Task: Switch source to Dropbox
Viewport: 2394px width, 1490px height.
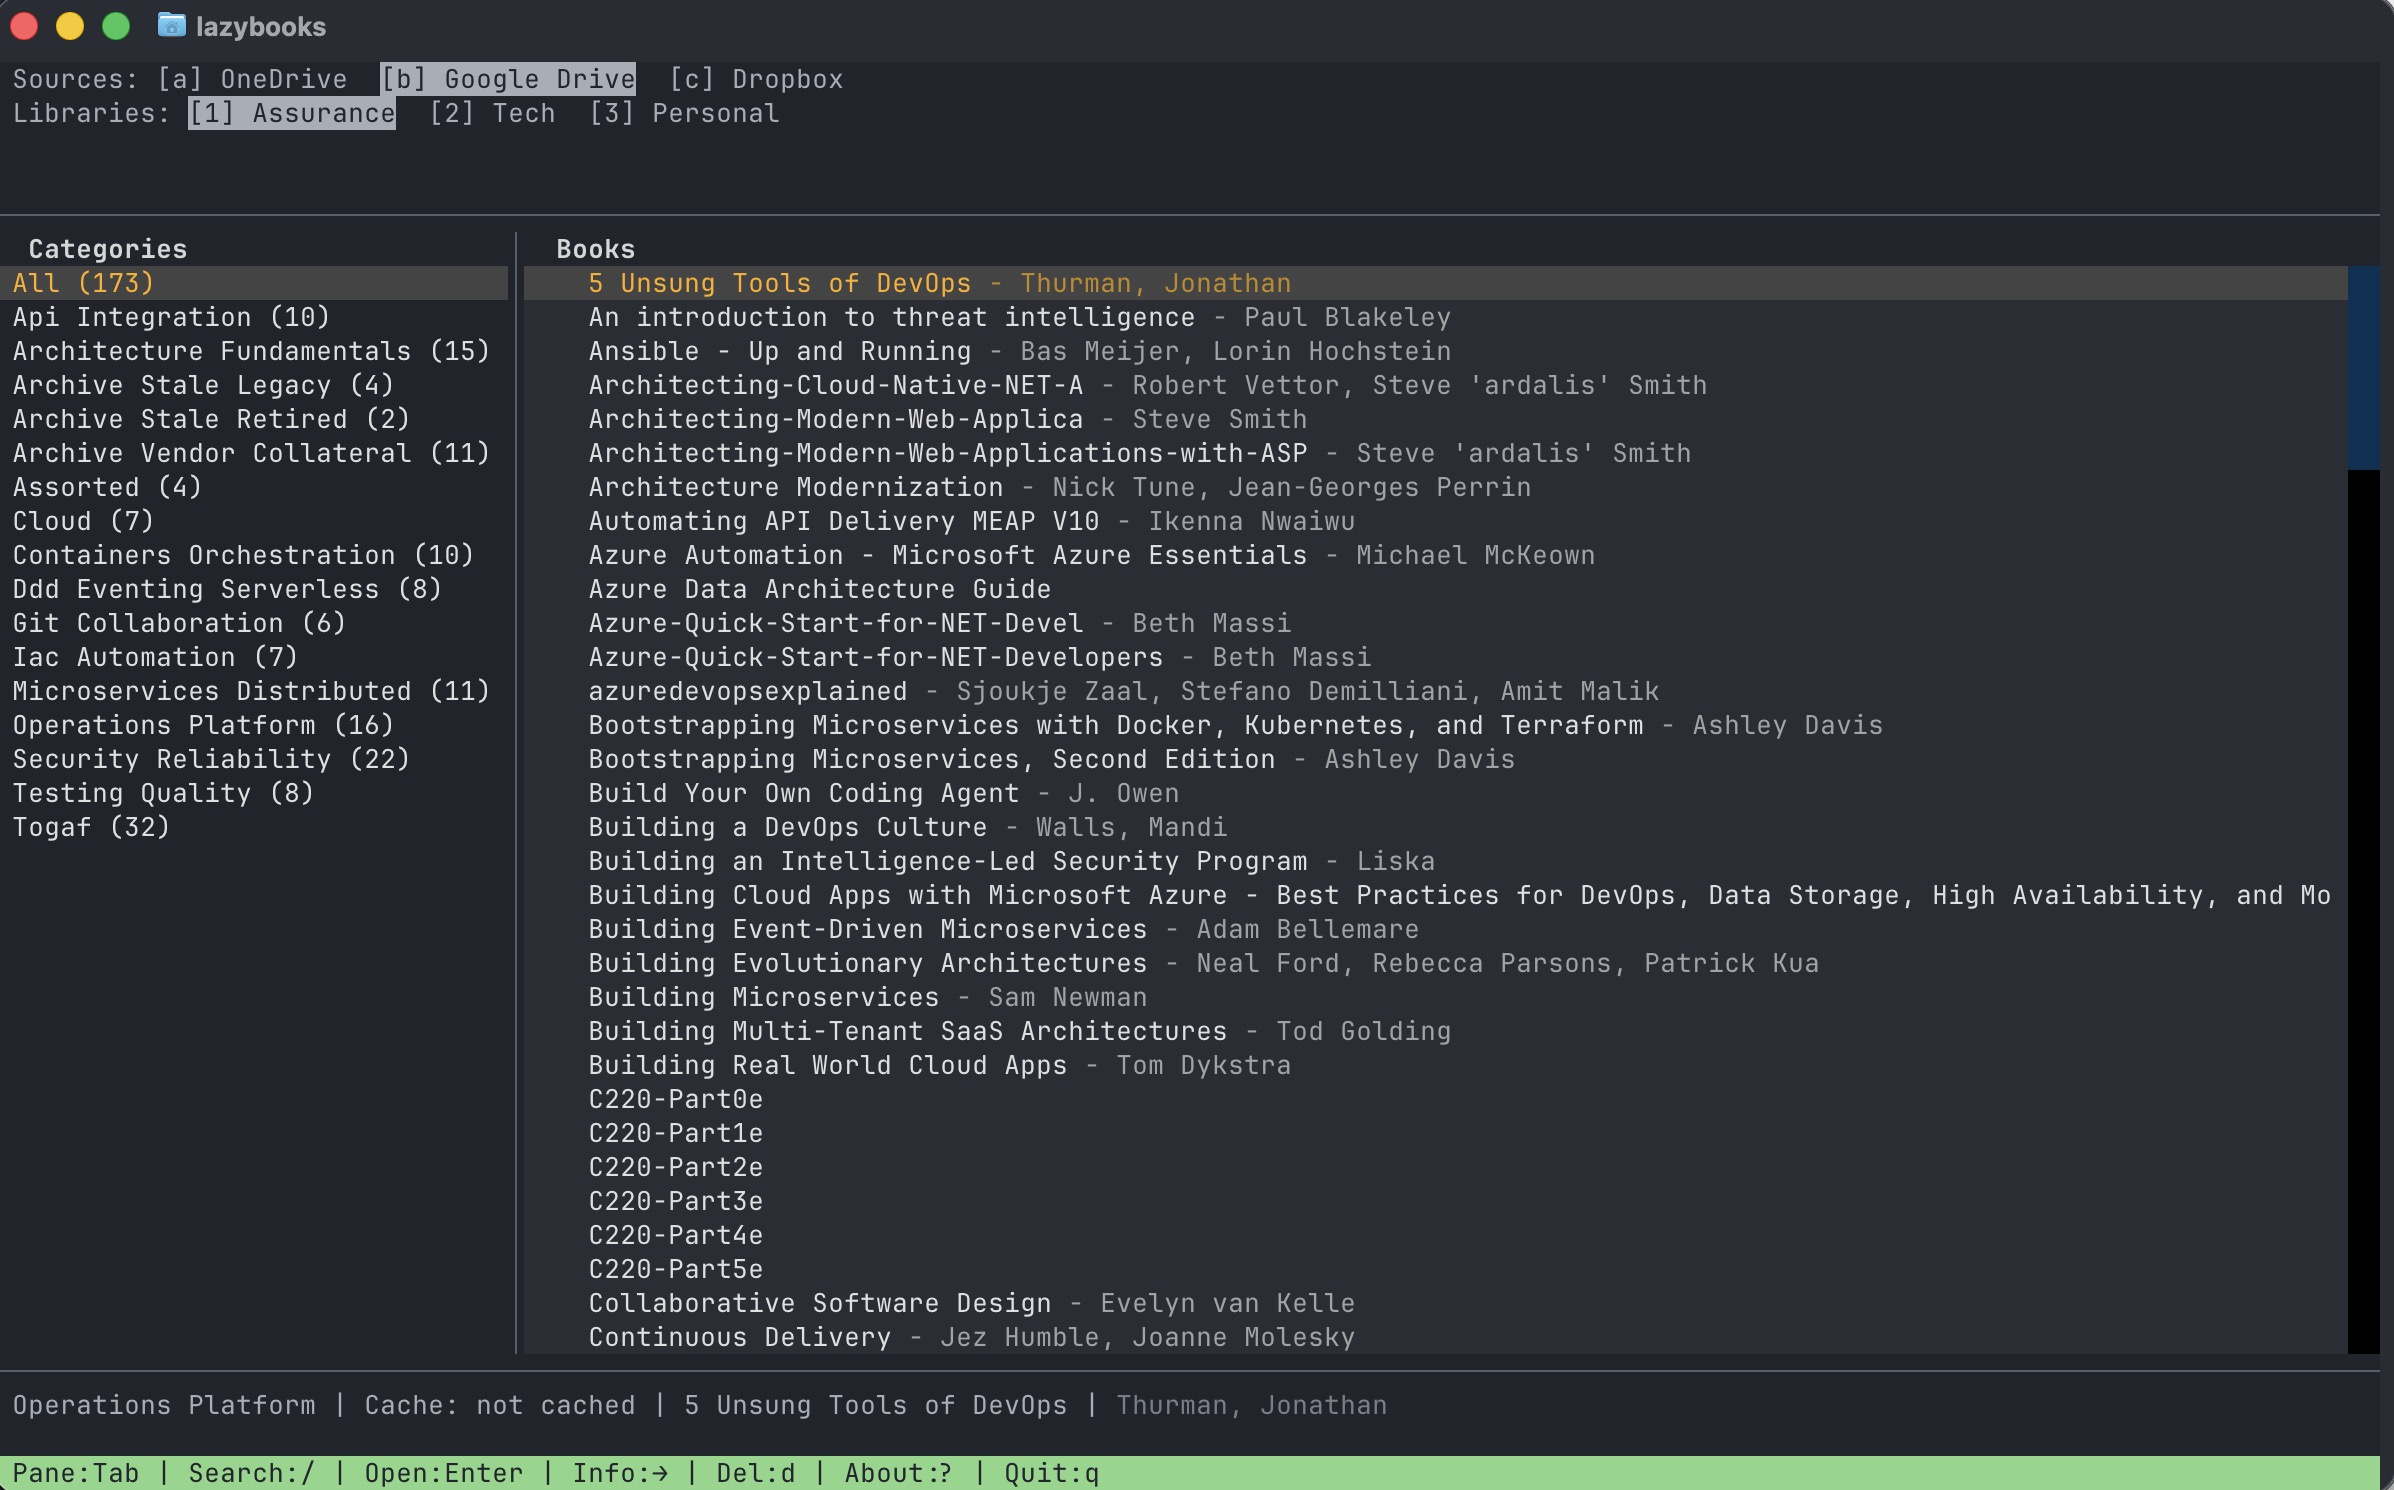Action: 756,79
